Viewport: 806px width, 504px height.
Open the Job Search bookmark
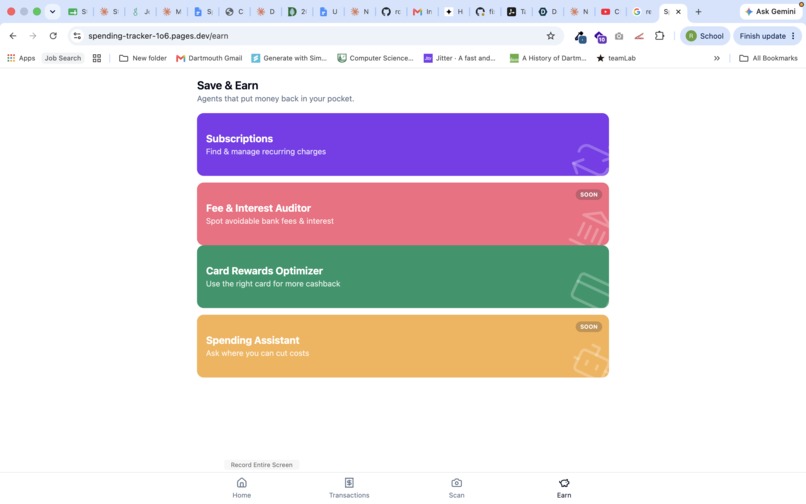(x=63, y=58)
